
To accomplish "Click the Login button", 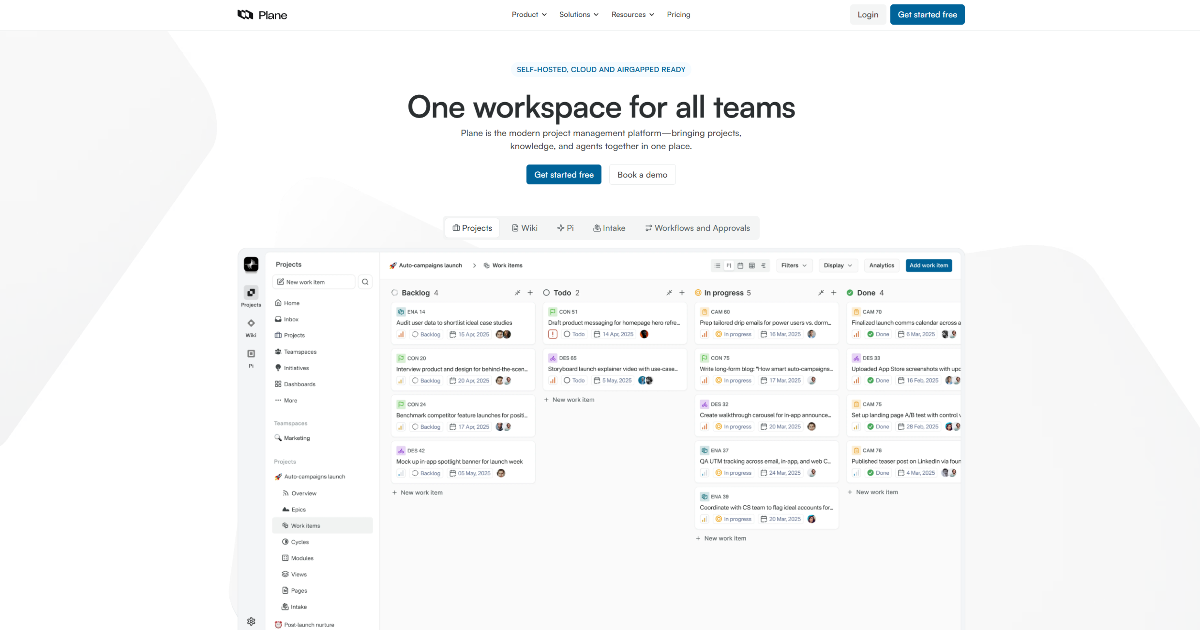I will (867, 14).
